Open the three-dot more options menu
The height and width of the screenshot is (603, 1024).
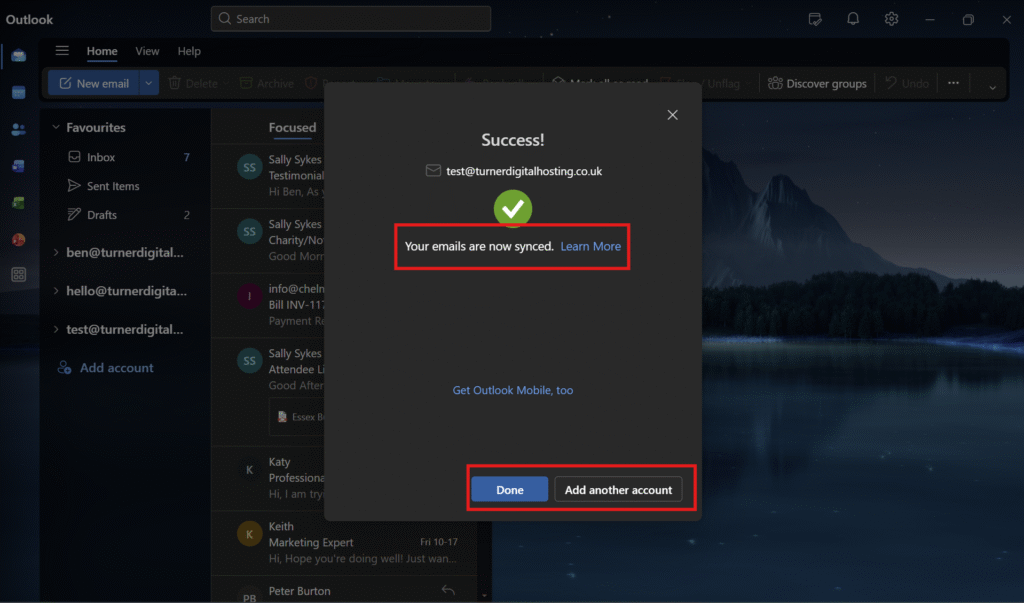pyautogui.click(x=953, y=84)
